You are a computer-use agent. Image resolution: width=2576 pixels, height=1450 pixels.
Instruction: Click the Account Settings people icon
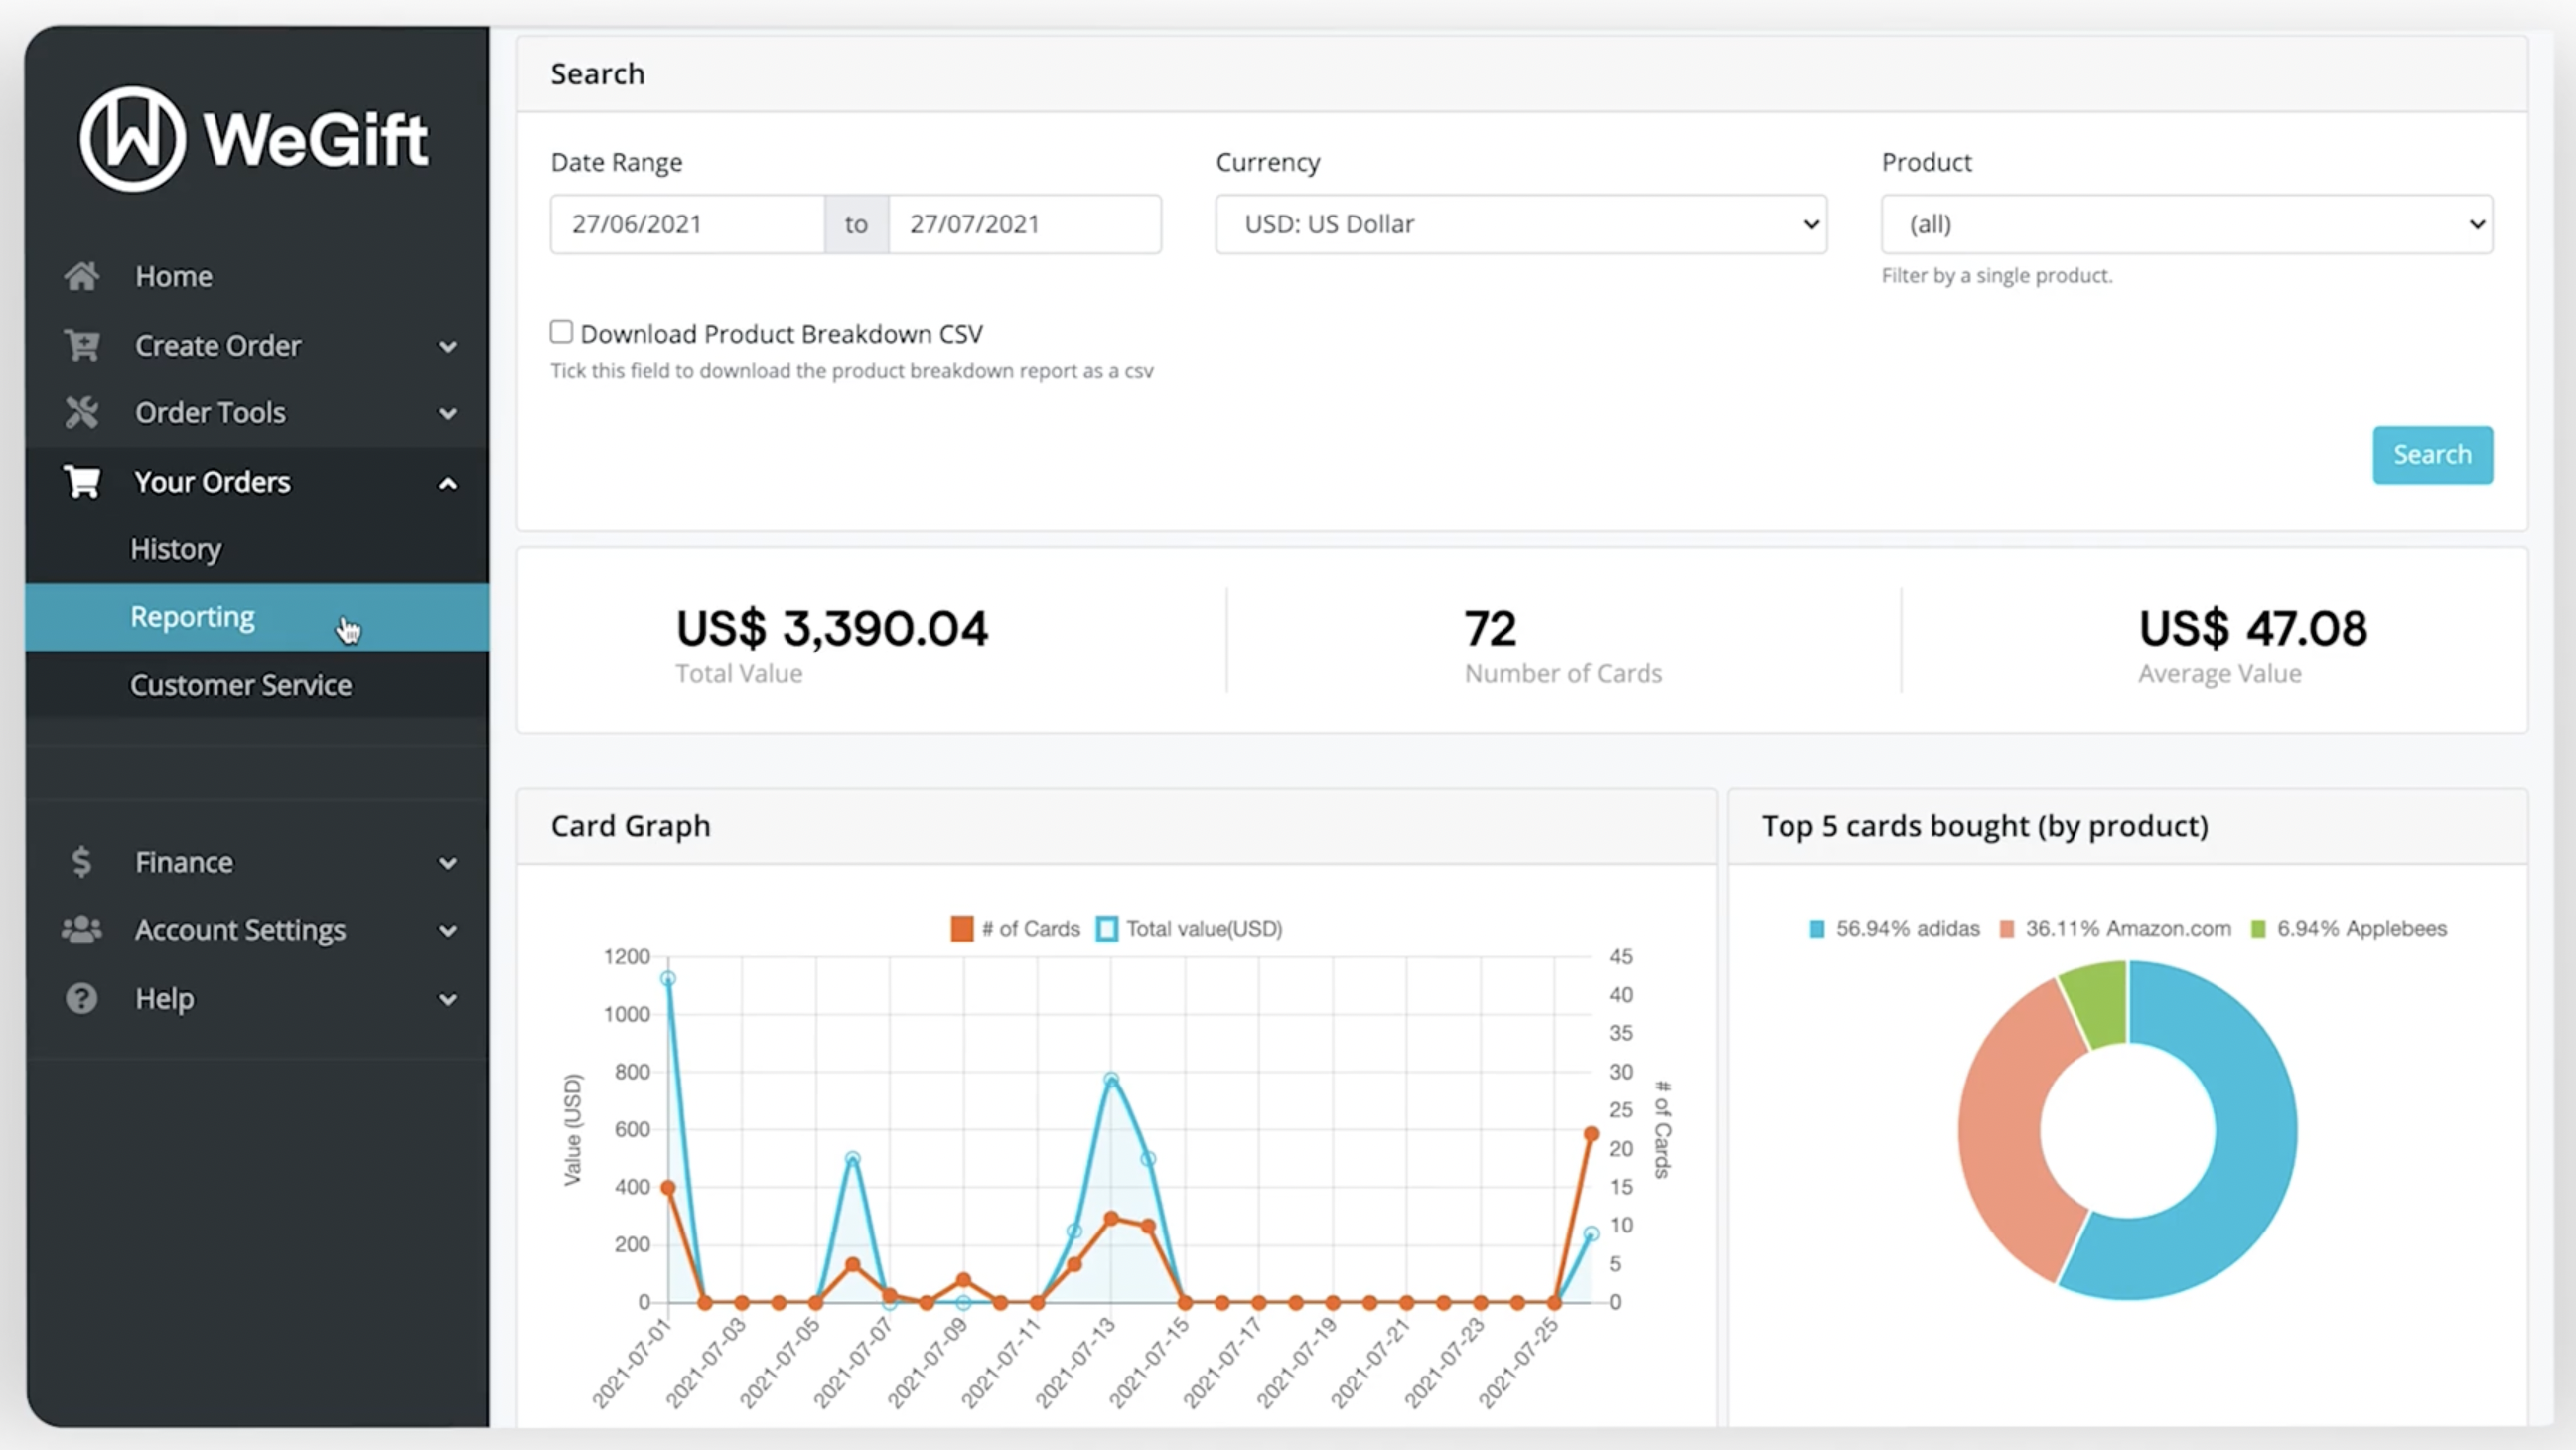[82, 930]
